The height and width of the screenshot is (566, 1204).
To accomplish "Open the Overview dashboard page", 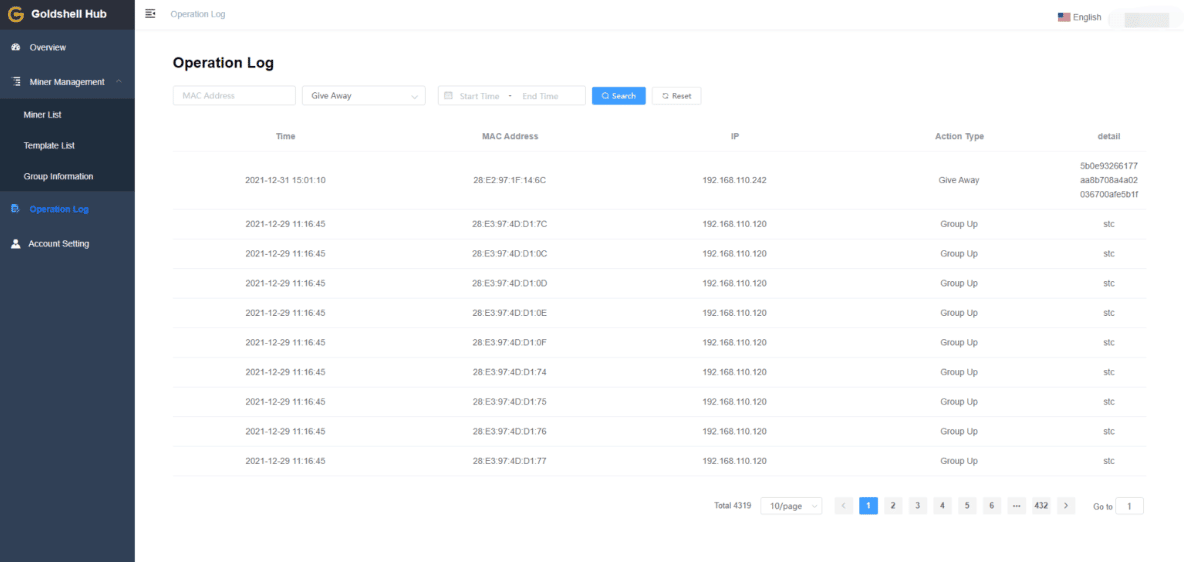I will 47,47.
